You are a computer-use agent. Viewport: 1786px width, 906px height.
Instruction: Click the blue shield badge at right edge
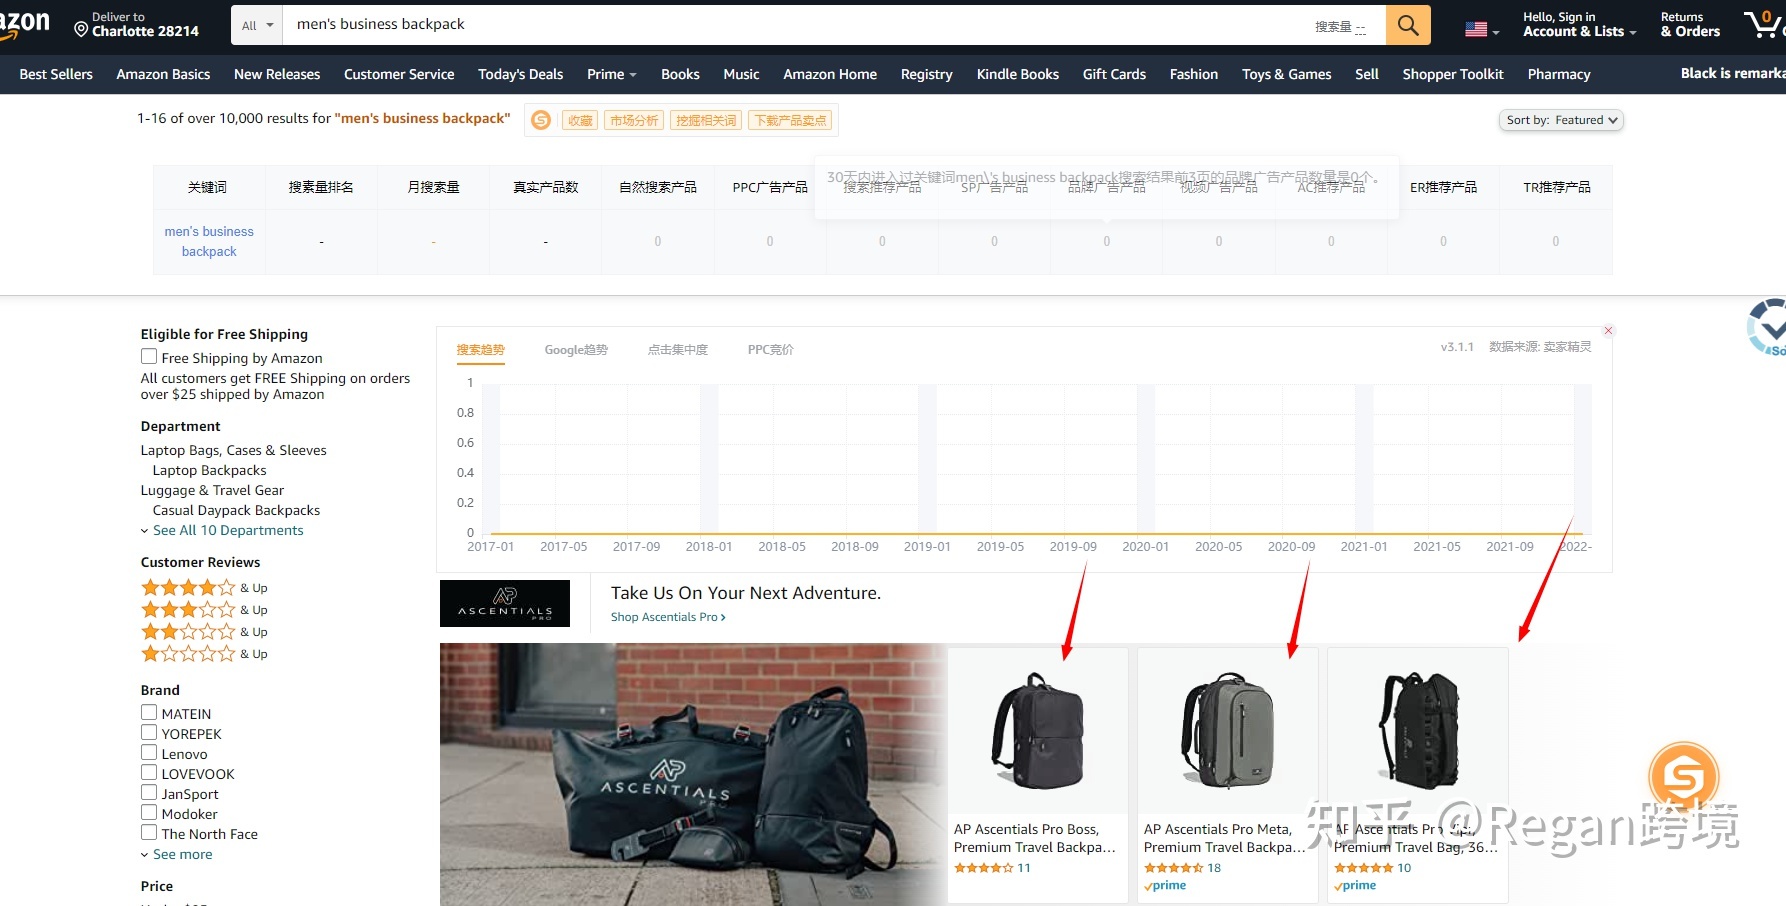pos(1767,327)
